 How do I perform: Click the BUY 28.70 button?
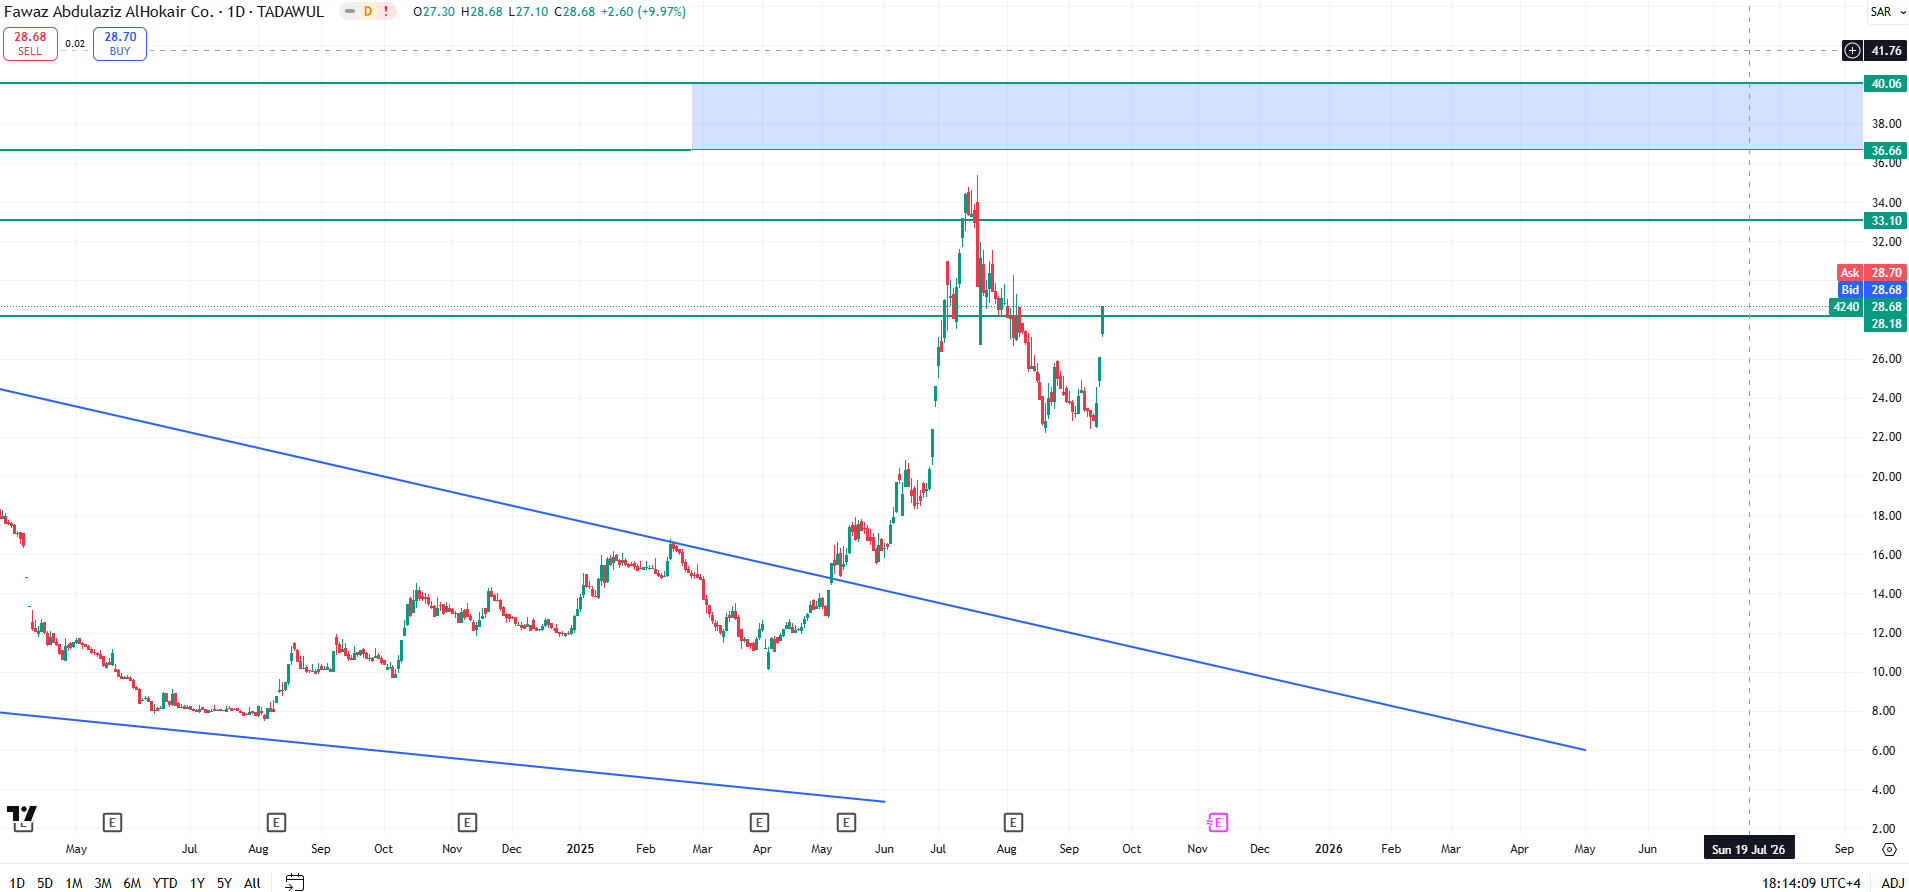coord(120,44)
